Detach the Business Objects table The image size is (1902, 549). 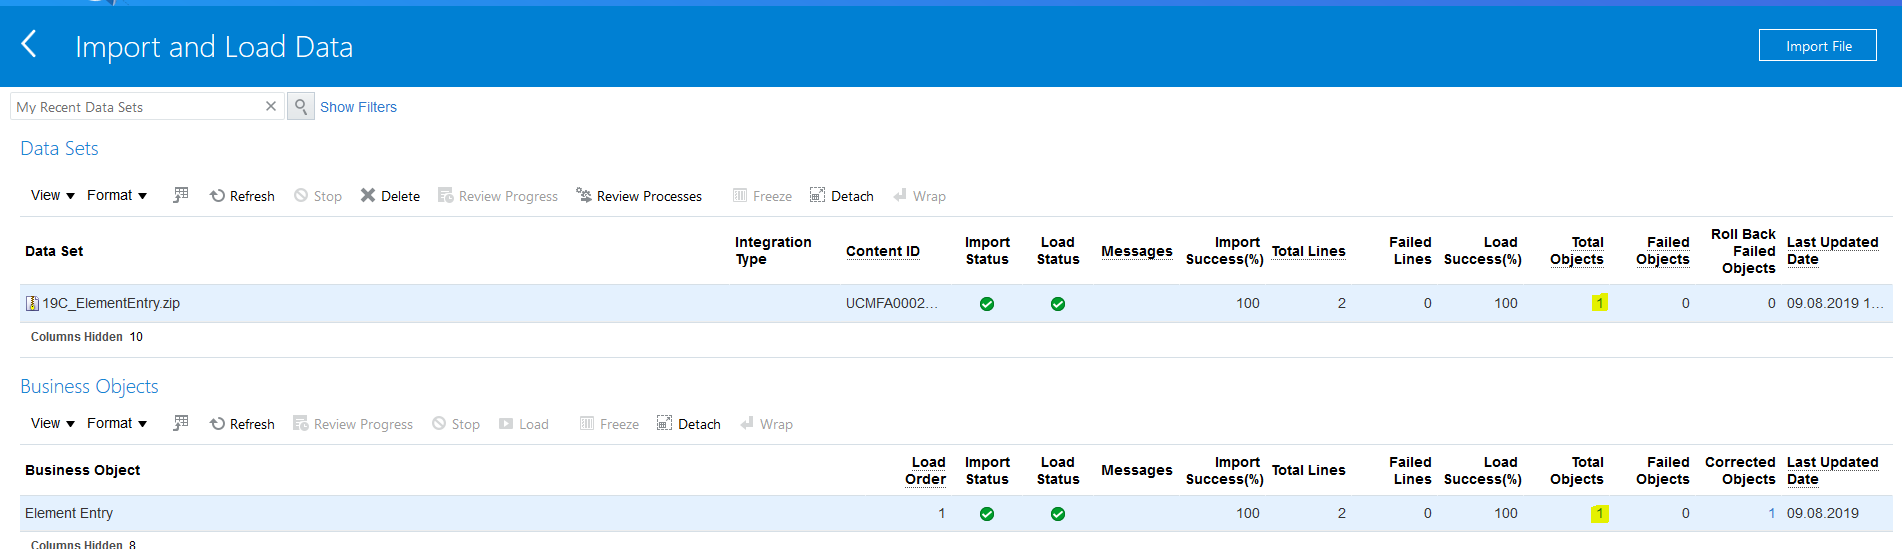689,424
